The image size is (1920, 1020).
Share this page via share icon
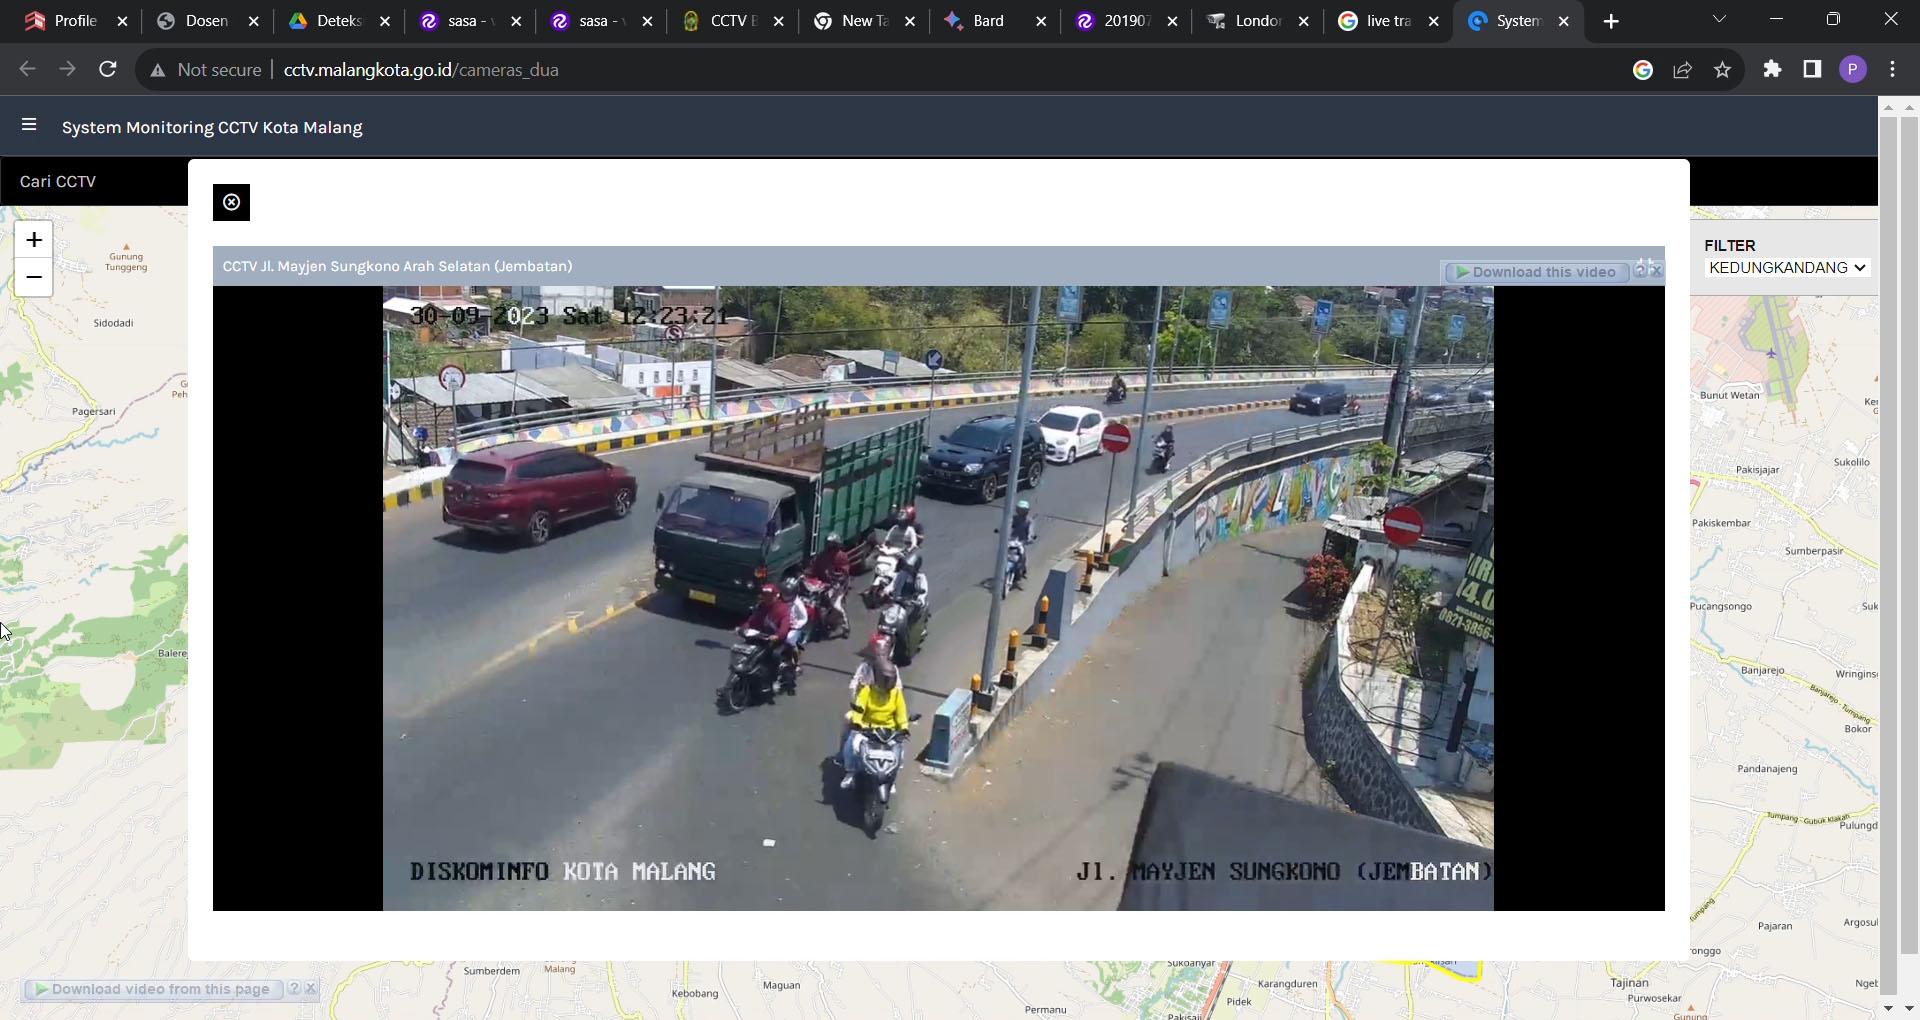click(1683, 69)
